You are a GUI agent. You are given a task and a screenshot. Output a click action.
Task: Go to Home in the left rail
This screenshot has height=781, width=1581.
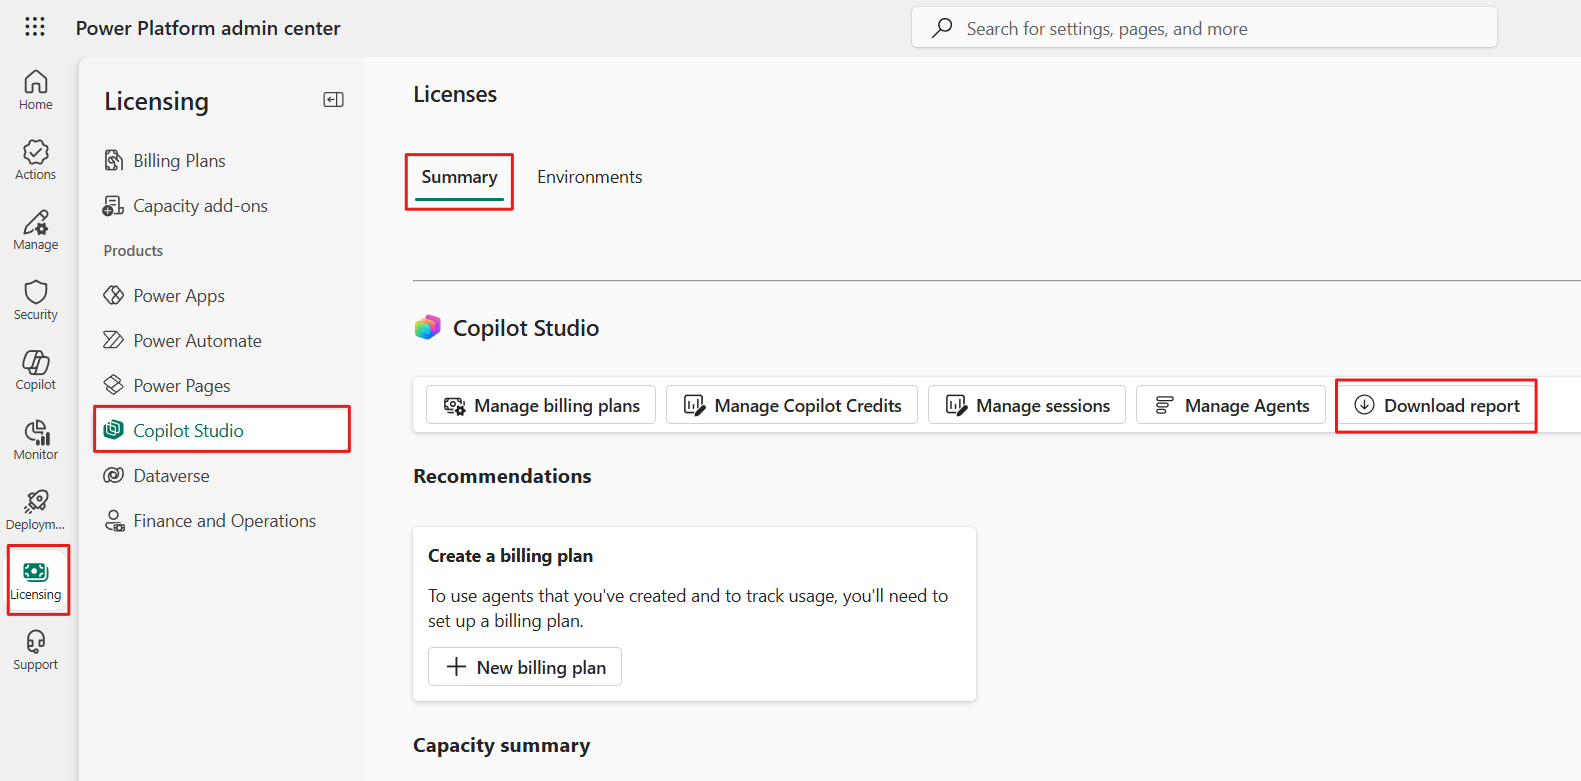coord(36,90)
